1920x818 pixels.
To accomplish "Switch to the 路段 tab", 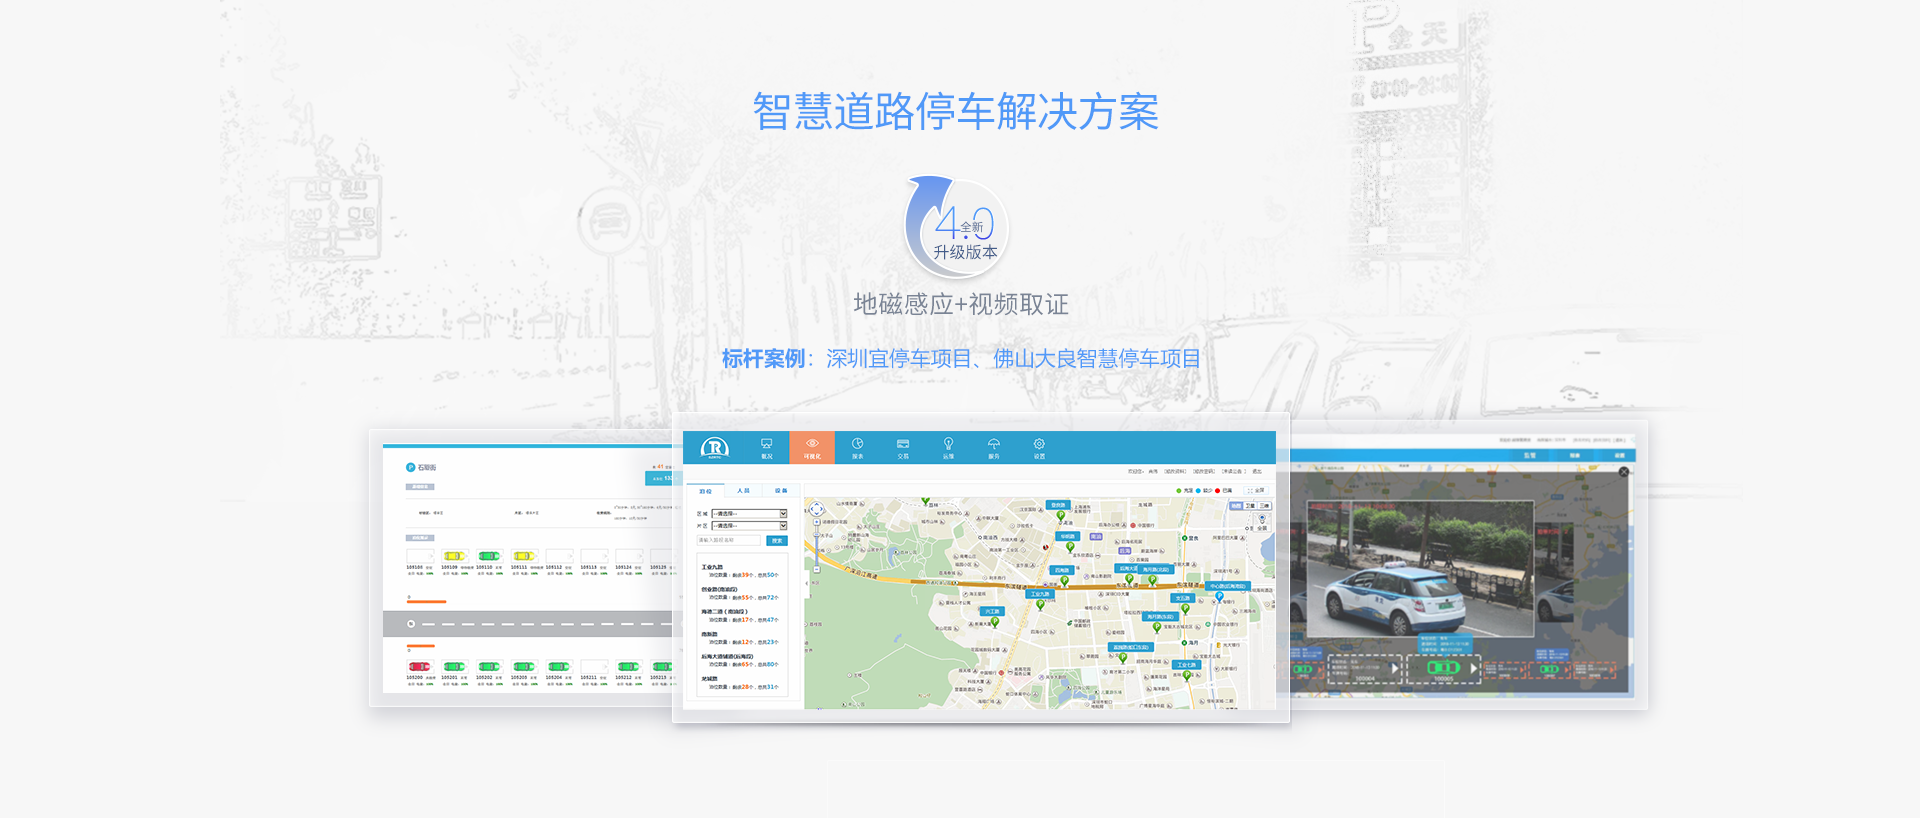I will [x=705, y=491].
